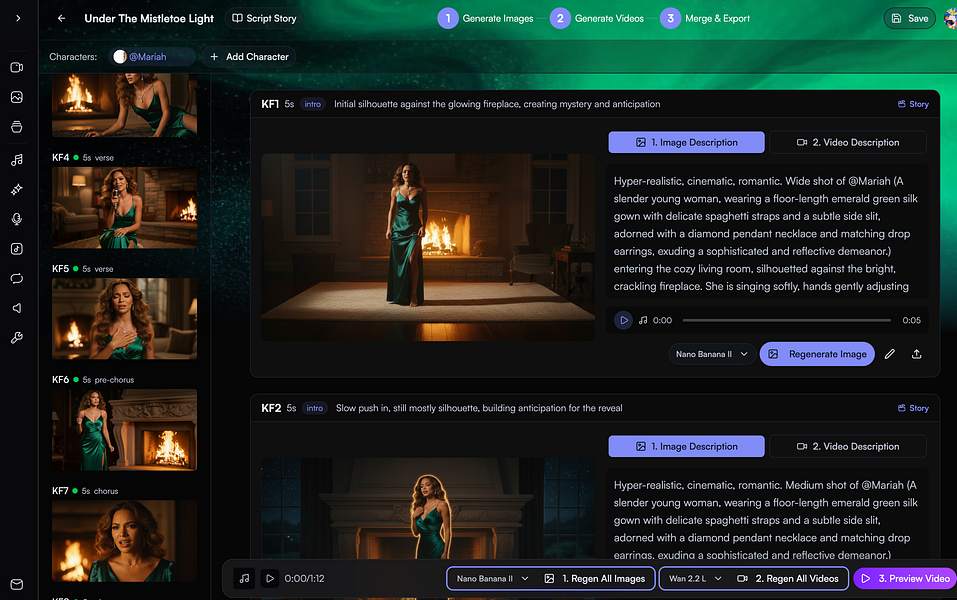The width and height of the screenshot is (957, 600).
Task: Click the music note button in bottom bar
Action: pos(244,578)
